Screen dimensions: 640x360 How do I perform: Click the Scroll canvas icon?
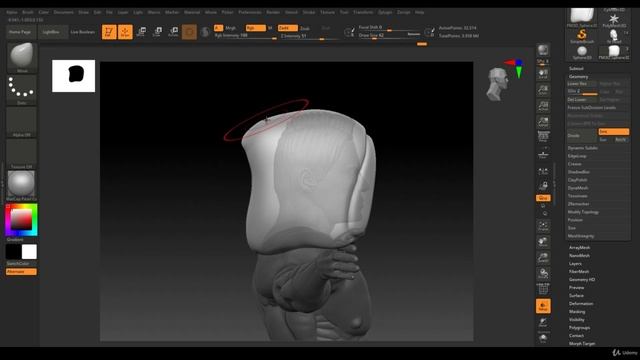coord(543,74)
